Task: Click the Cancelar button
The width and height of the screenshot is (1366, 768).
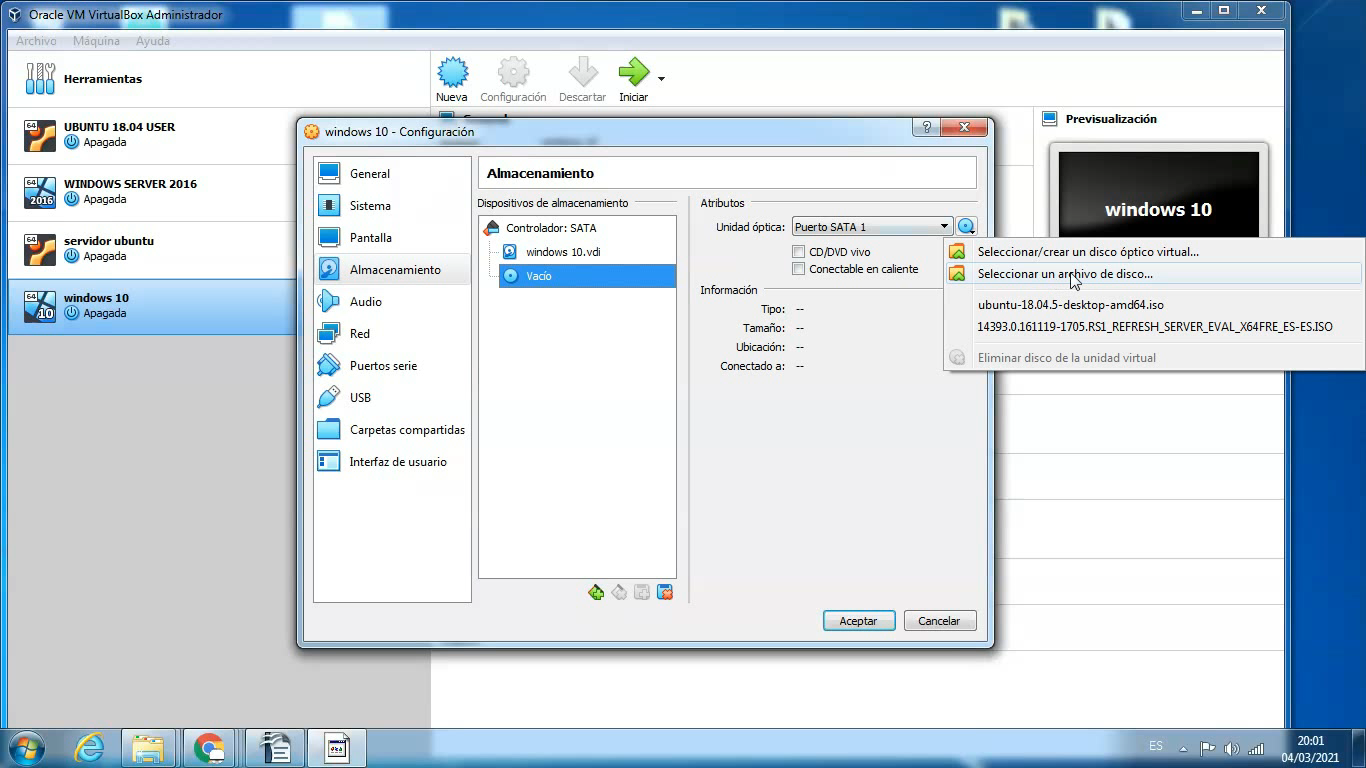Action: [939, 621]
